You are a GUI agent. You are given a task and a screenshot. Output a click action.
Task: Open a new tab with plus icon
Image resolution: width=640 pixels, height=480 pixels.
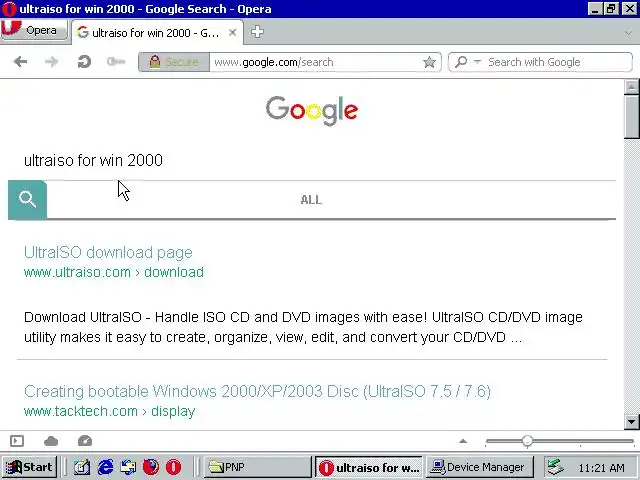[x=257, y=31]
